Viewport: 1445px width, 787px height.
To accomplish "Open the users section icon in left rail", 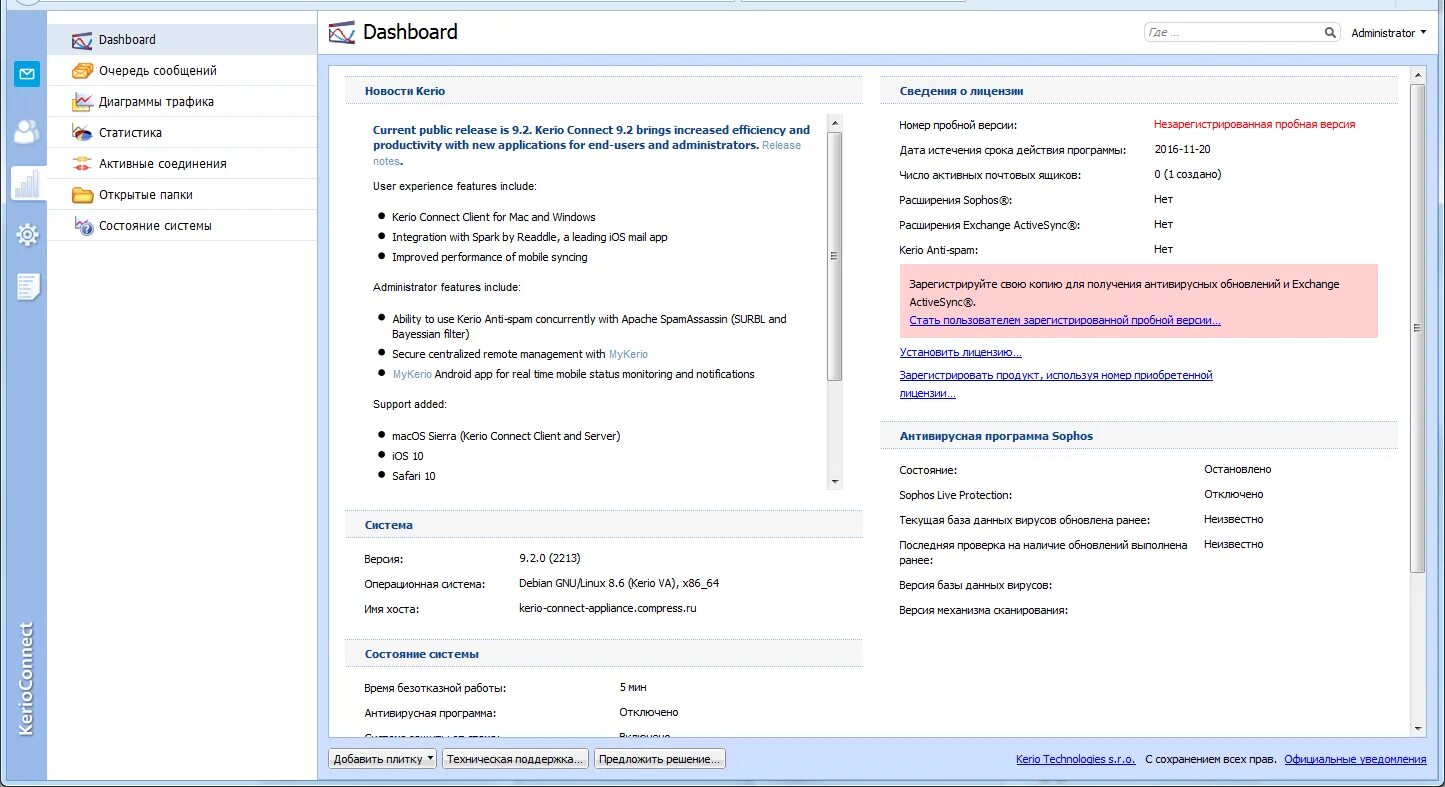I will tap(27, 131).
